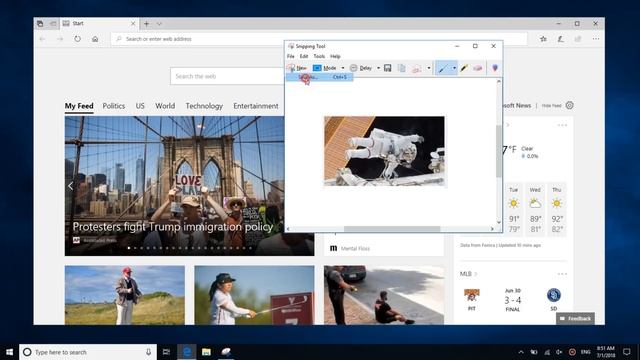Close the Start tab in Edge
The height and width of the screenshot is (360, 640).
tap(133, 24)
